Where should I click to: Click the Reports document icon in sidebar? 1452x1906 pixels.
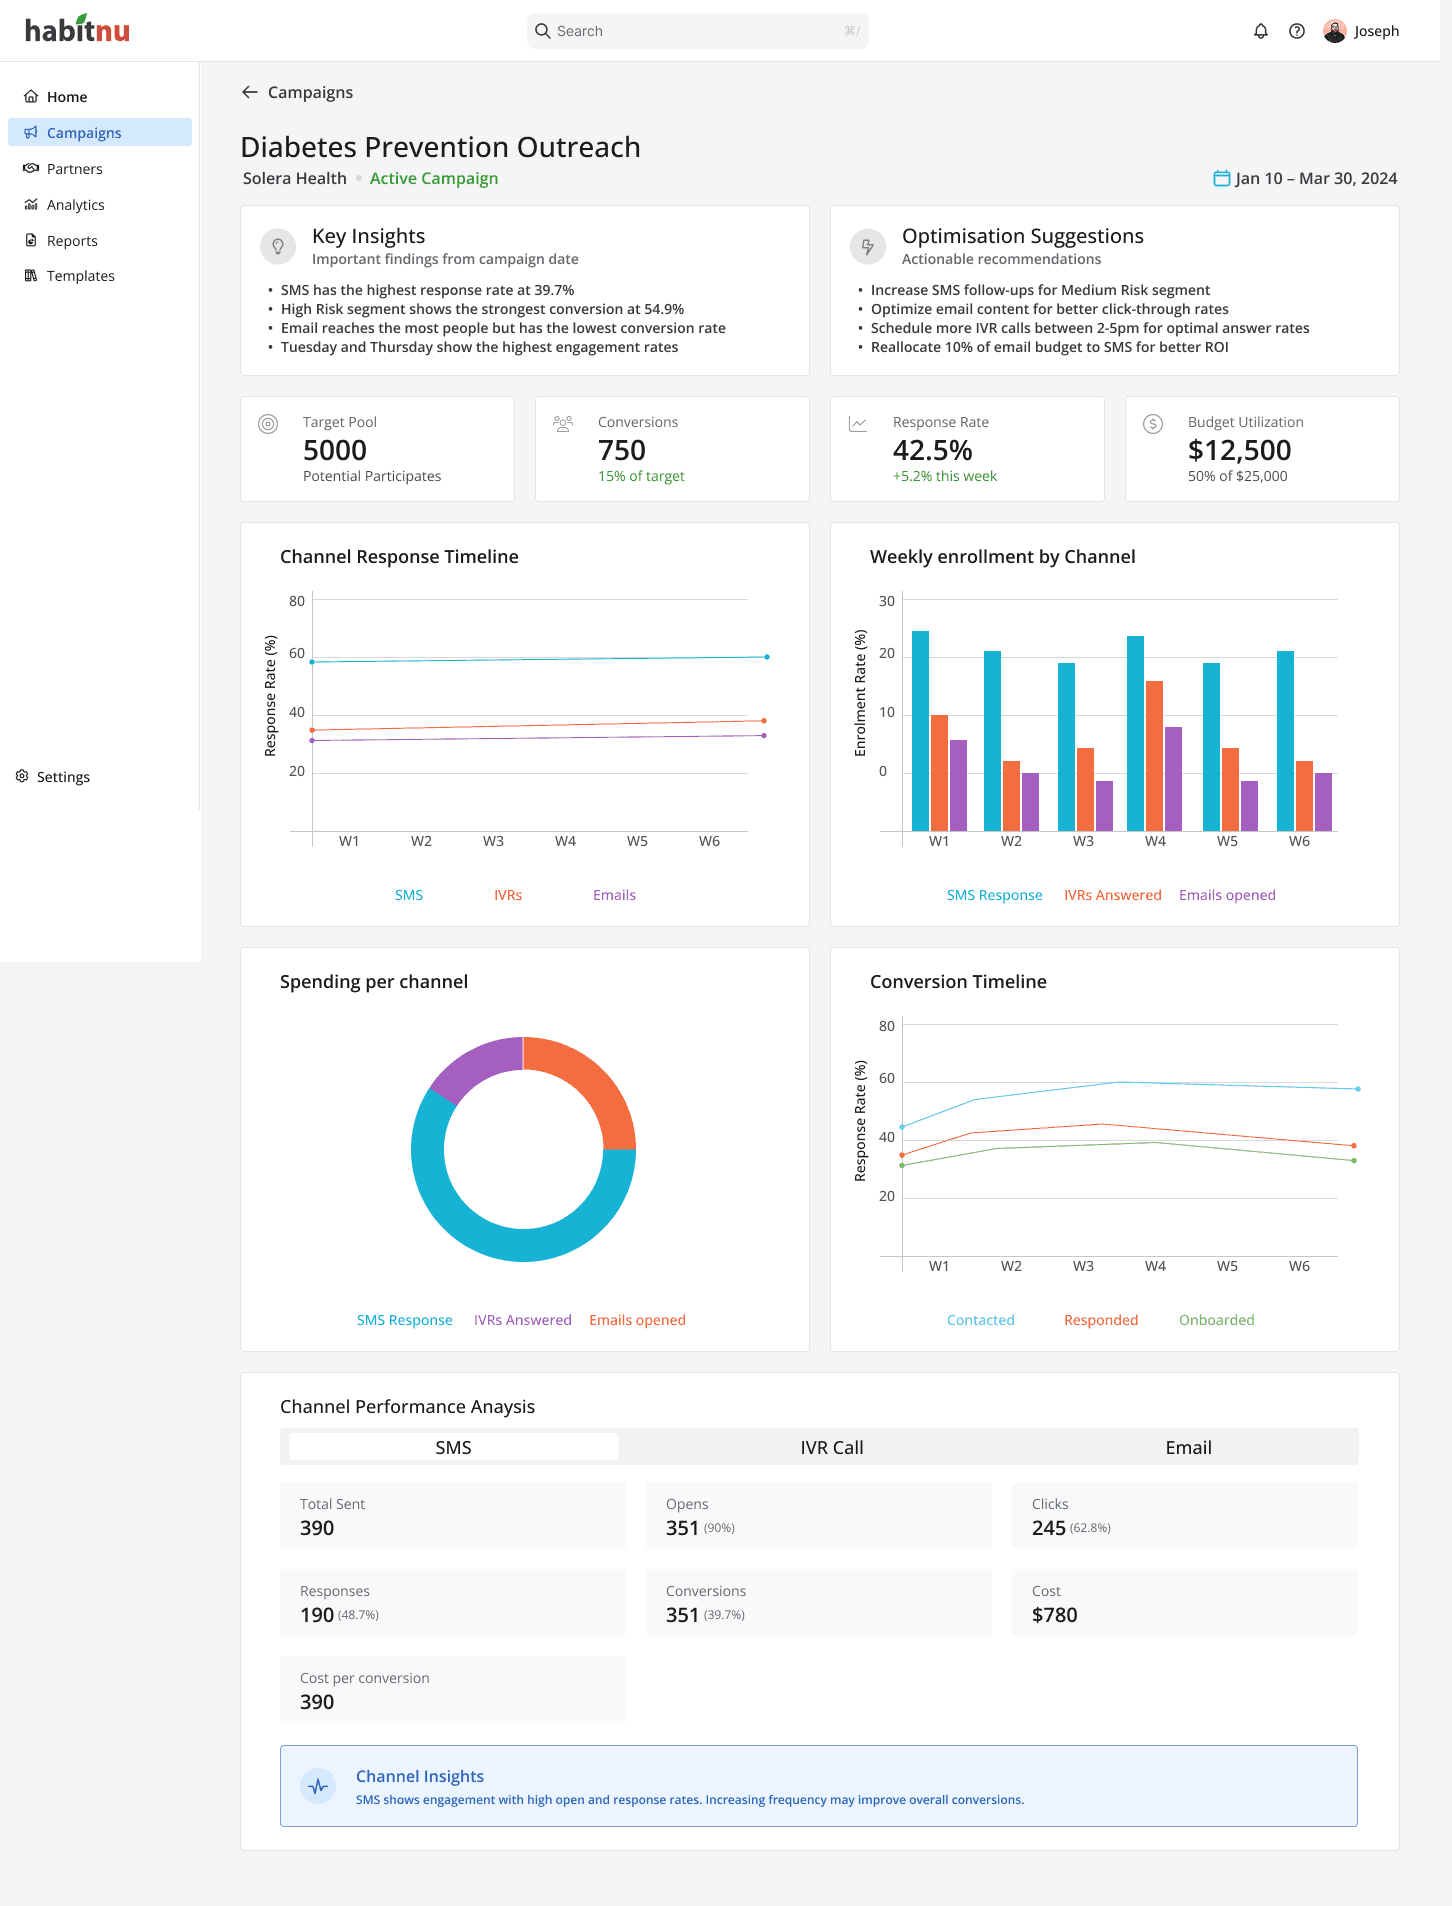31,241
